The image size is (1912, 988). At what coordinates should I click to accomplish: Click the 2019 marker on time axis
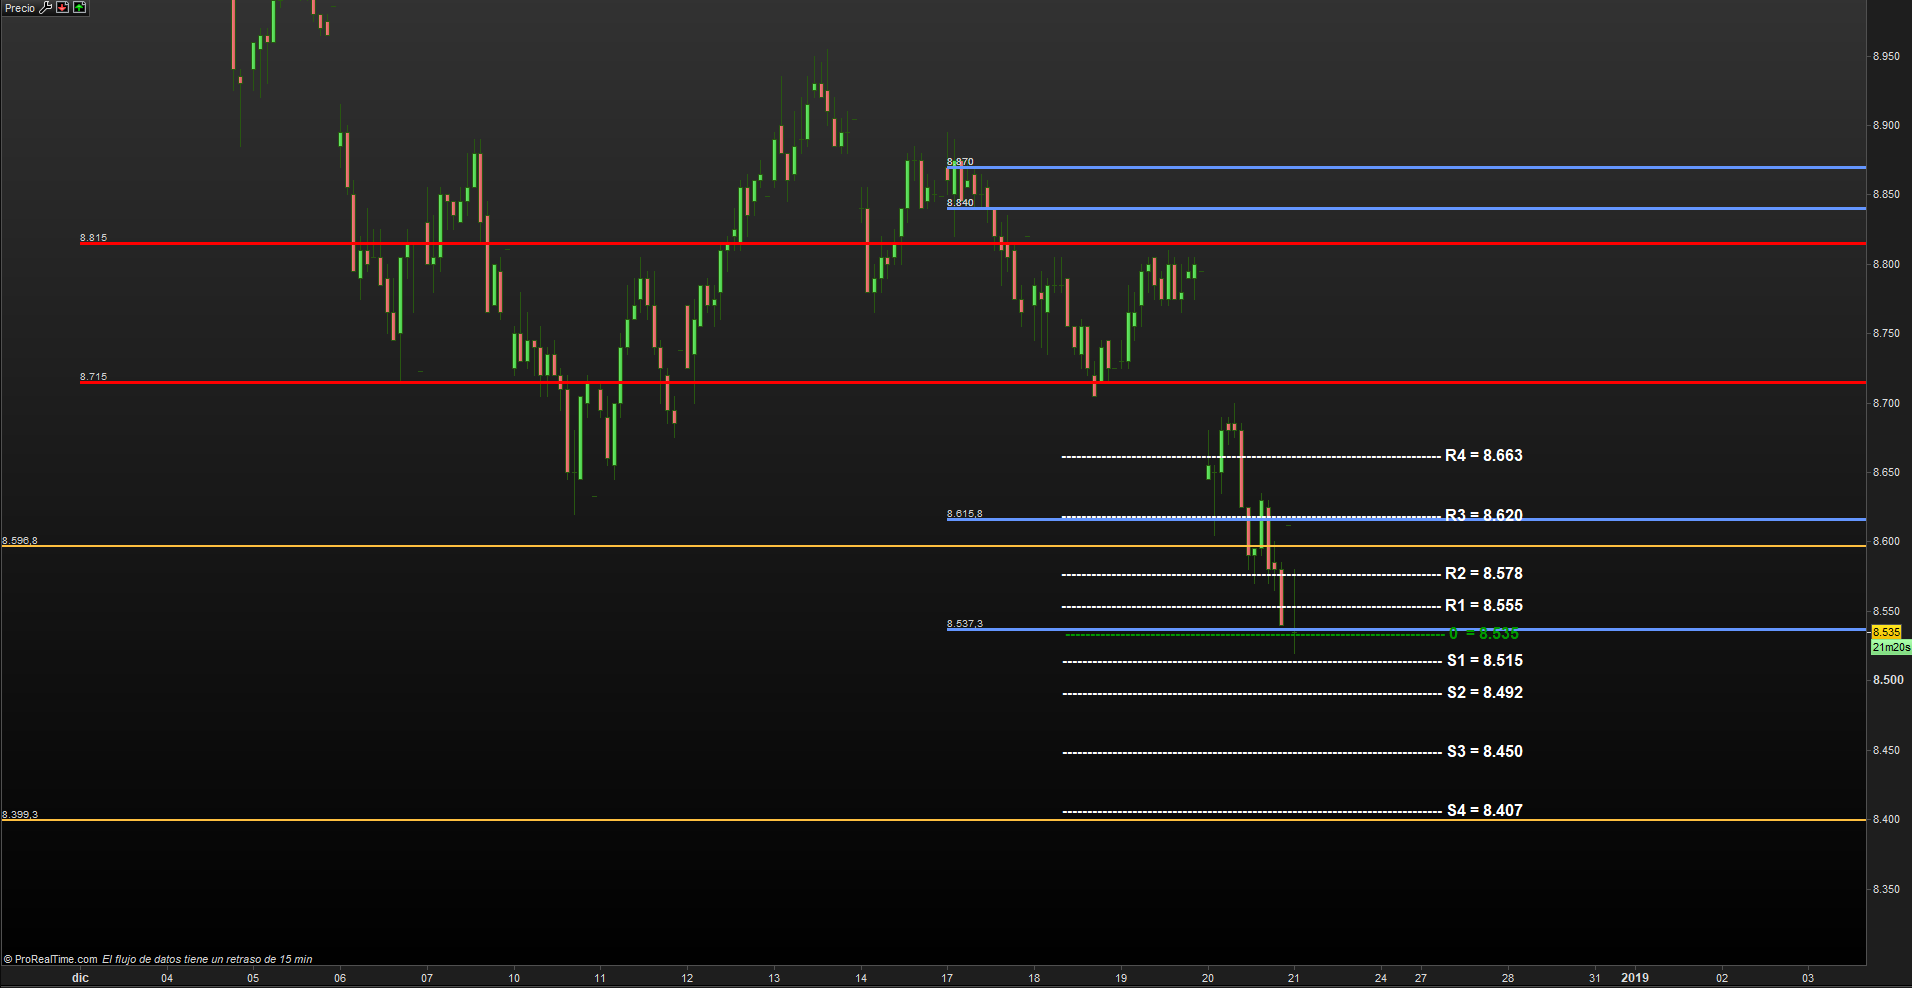click(x=1634, y=978)
